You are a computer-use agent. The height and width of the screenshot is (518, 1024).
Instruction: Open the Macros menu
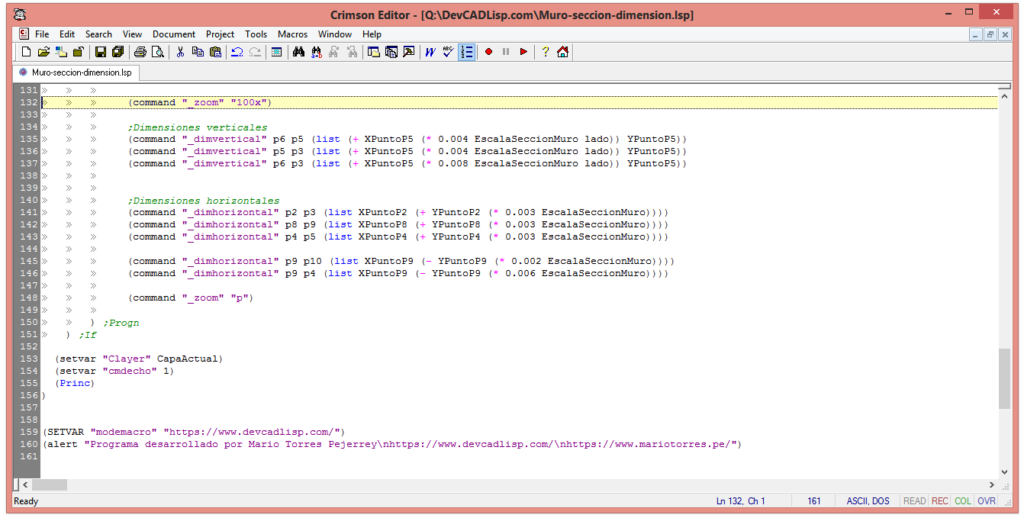click(x=292, y=34)
